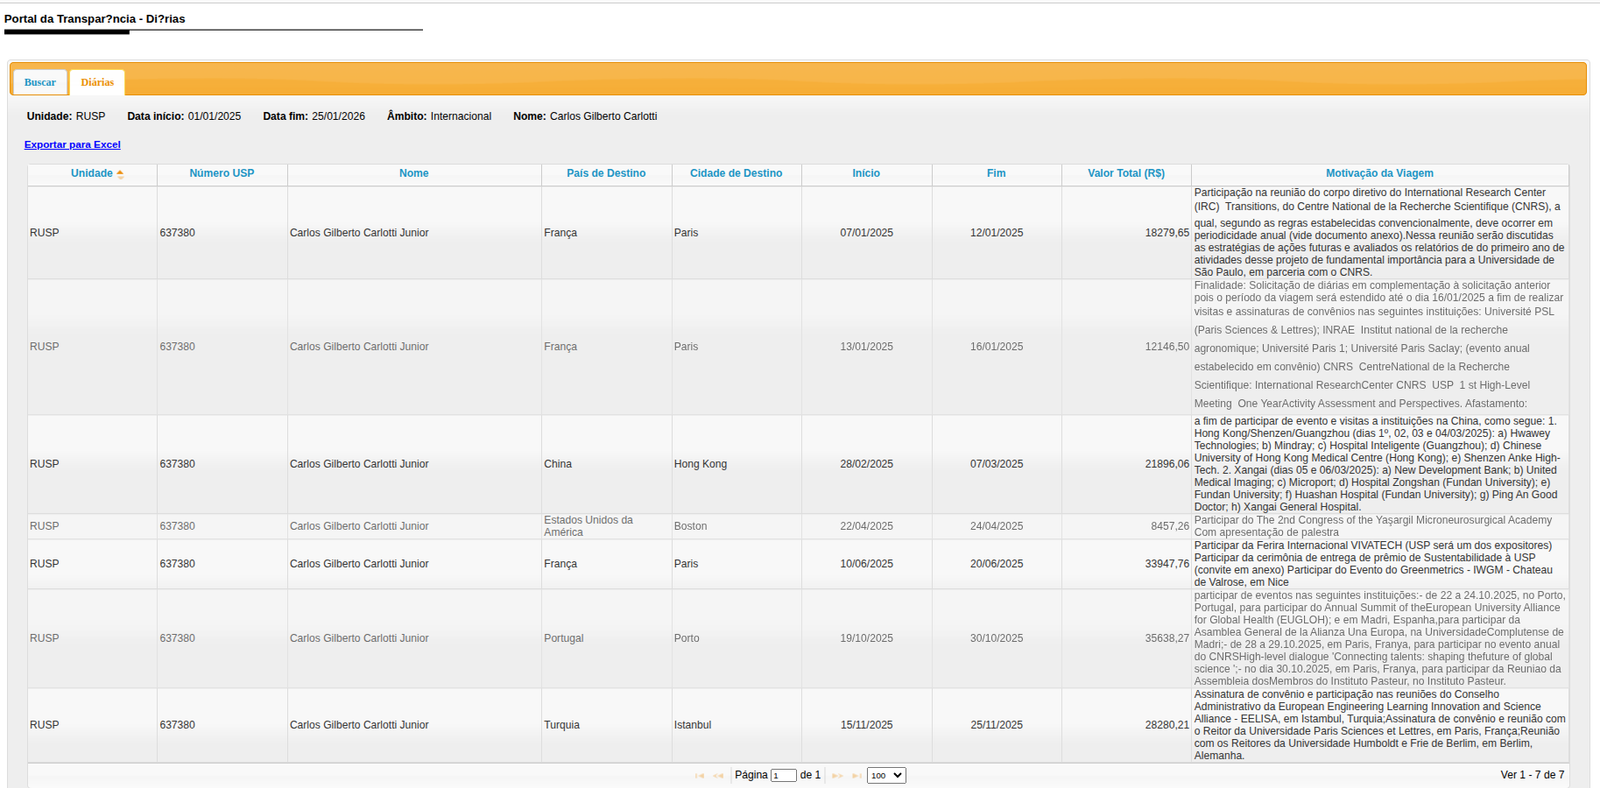This screenshot has width=1600, height=788.
Task: Click the sort arrow beside Unidade header
Action: pyautogui.click(x=120, y=174)
